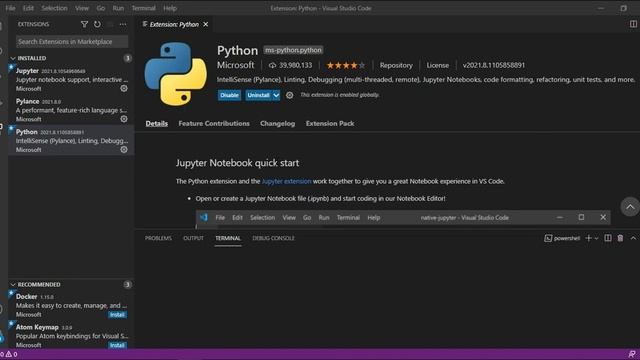Viewport: 640px width, 360px height.
Task: Open gear icon next to Uninstall button
Action: coord(289,95)
